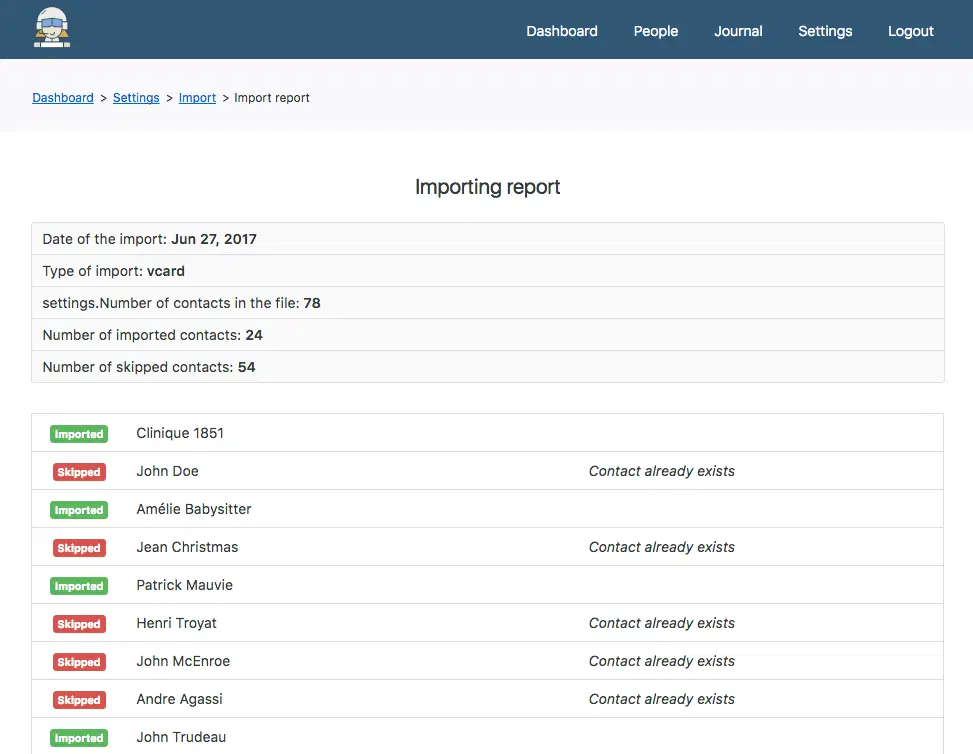
Task: Follow the Import breadcrumb link
Action: [197, 98]
